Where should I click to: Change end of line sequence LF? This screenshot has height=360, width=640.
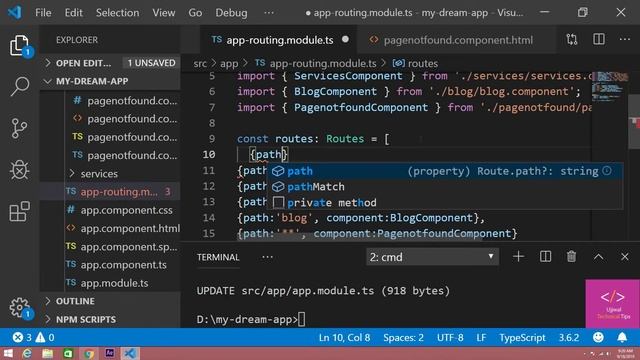click(x=481, y=338)
